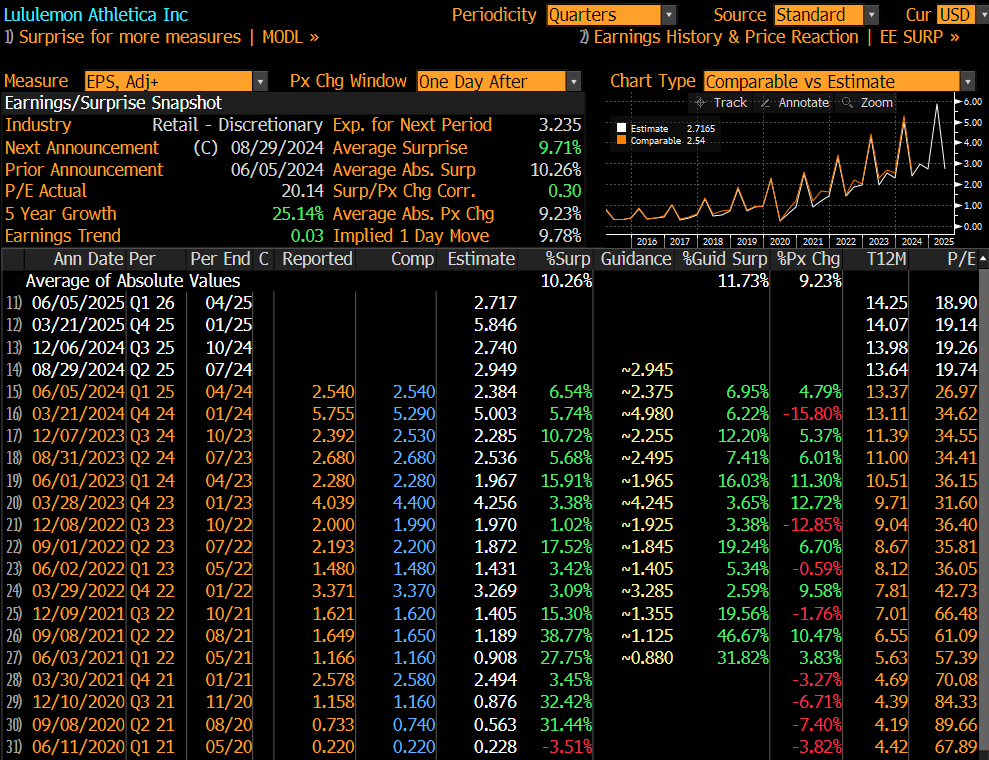Click the %Px Chg column header
This screenshot has width=989, height=760.
pos(808,259)
